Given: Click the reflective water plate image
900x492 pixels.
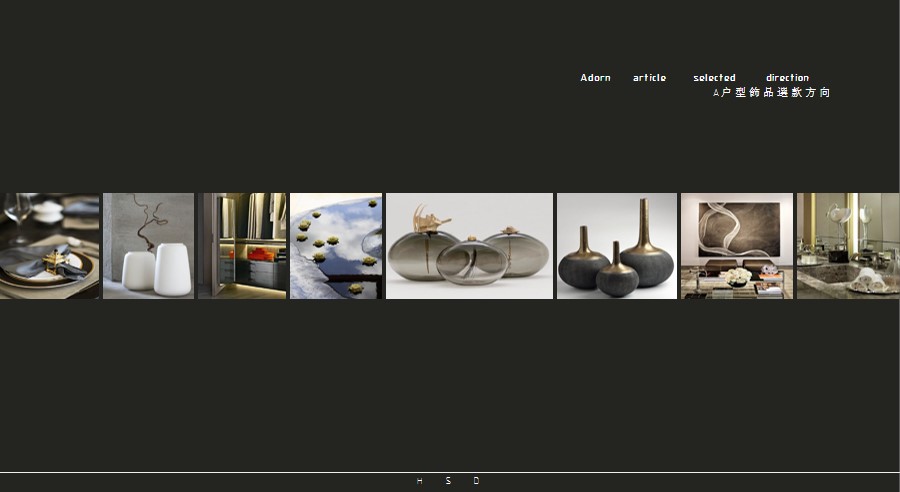Looking at the screenshot, I should pos(336,246).
